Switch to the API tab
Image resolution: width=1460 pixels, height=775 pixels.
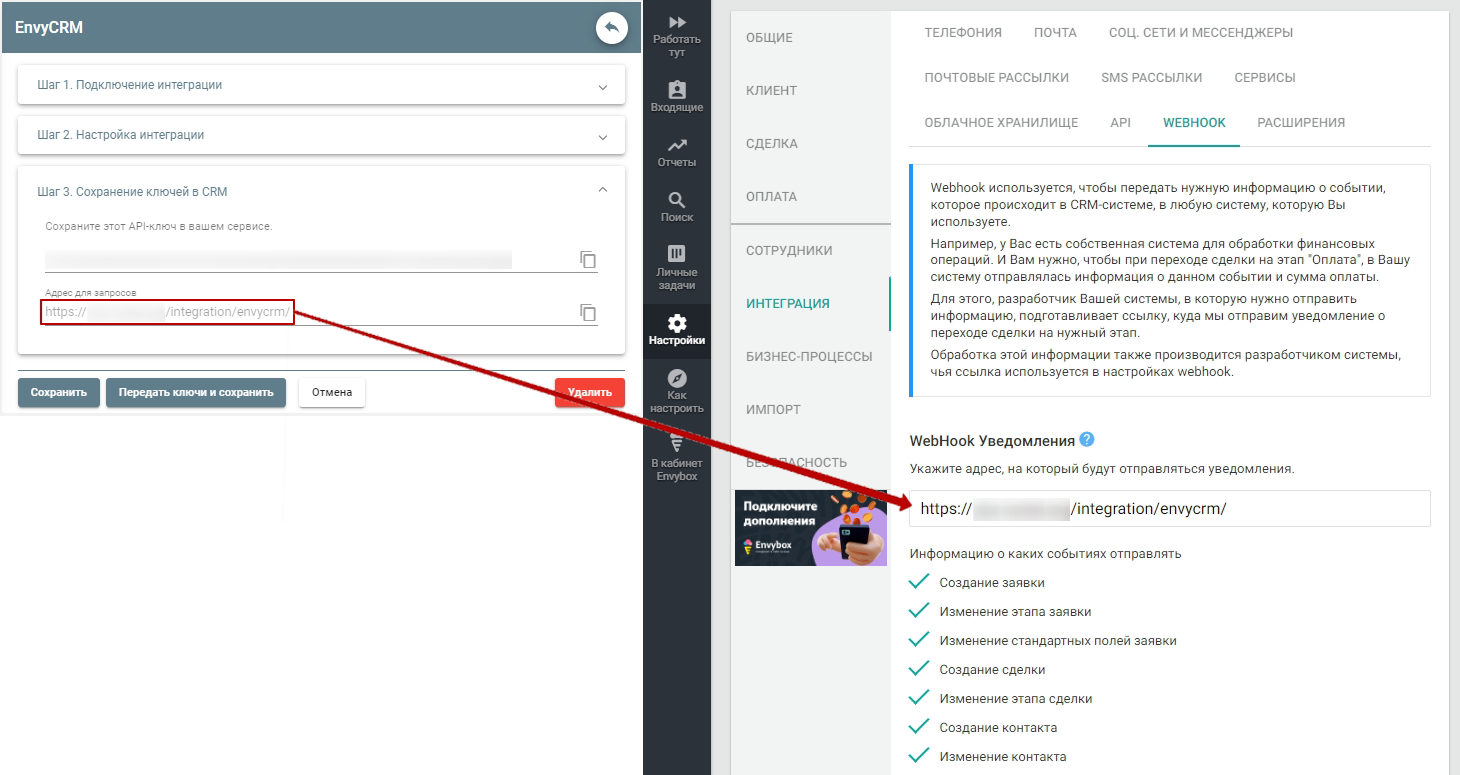(x=1120, y=122)
